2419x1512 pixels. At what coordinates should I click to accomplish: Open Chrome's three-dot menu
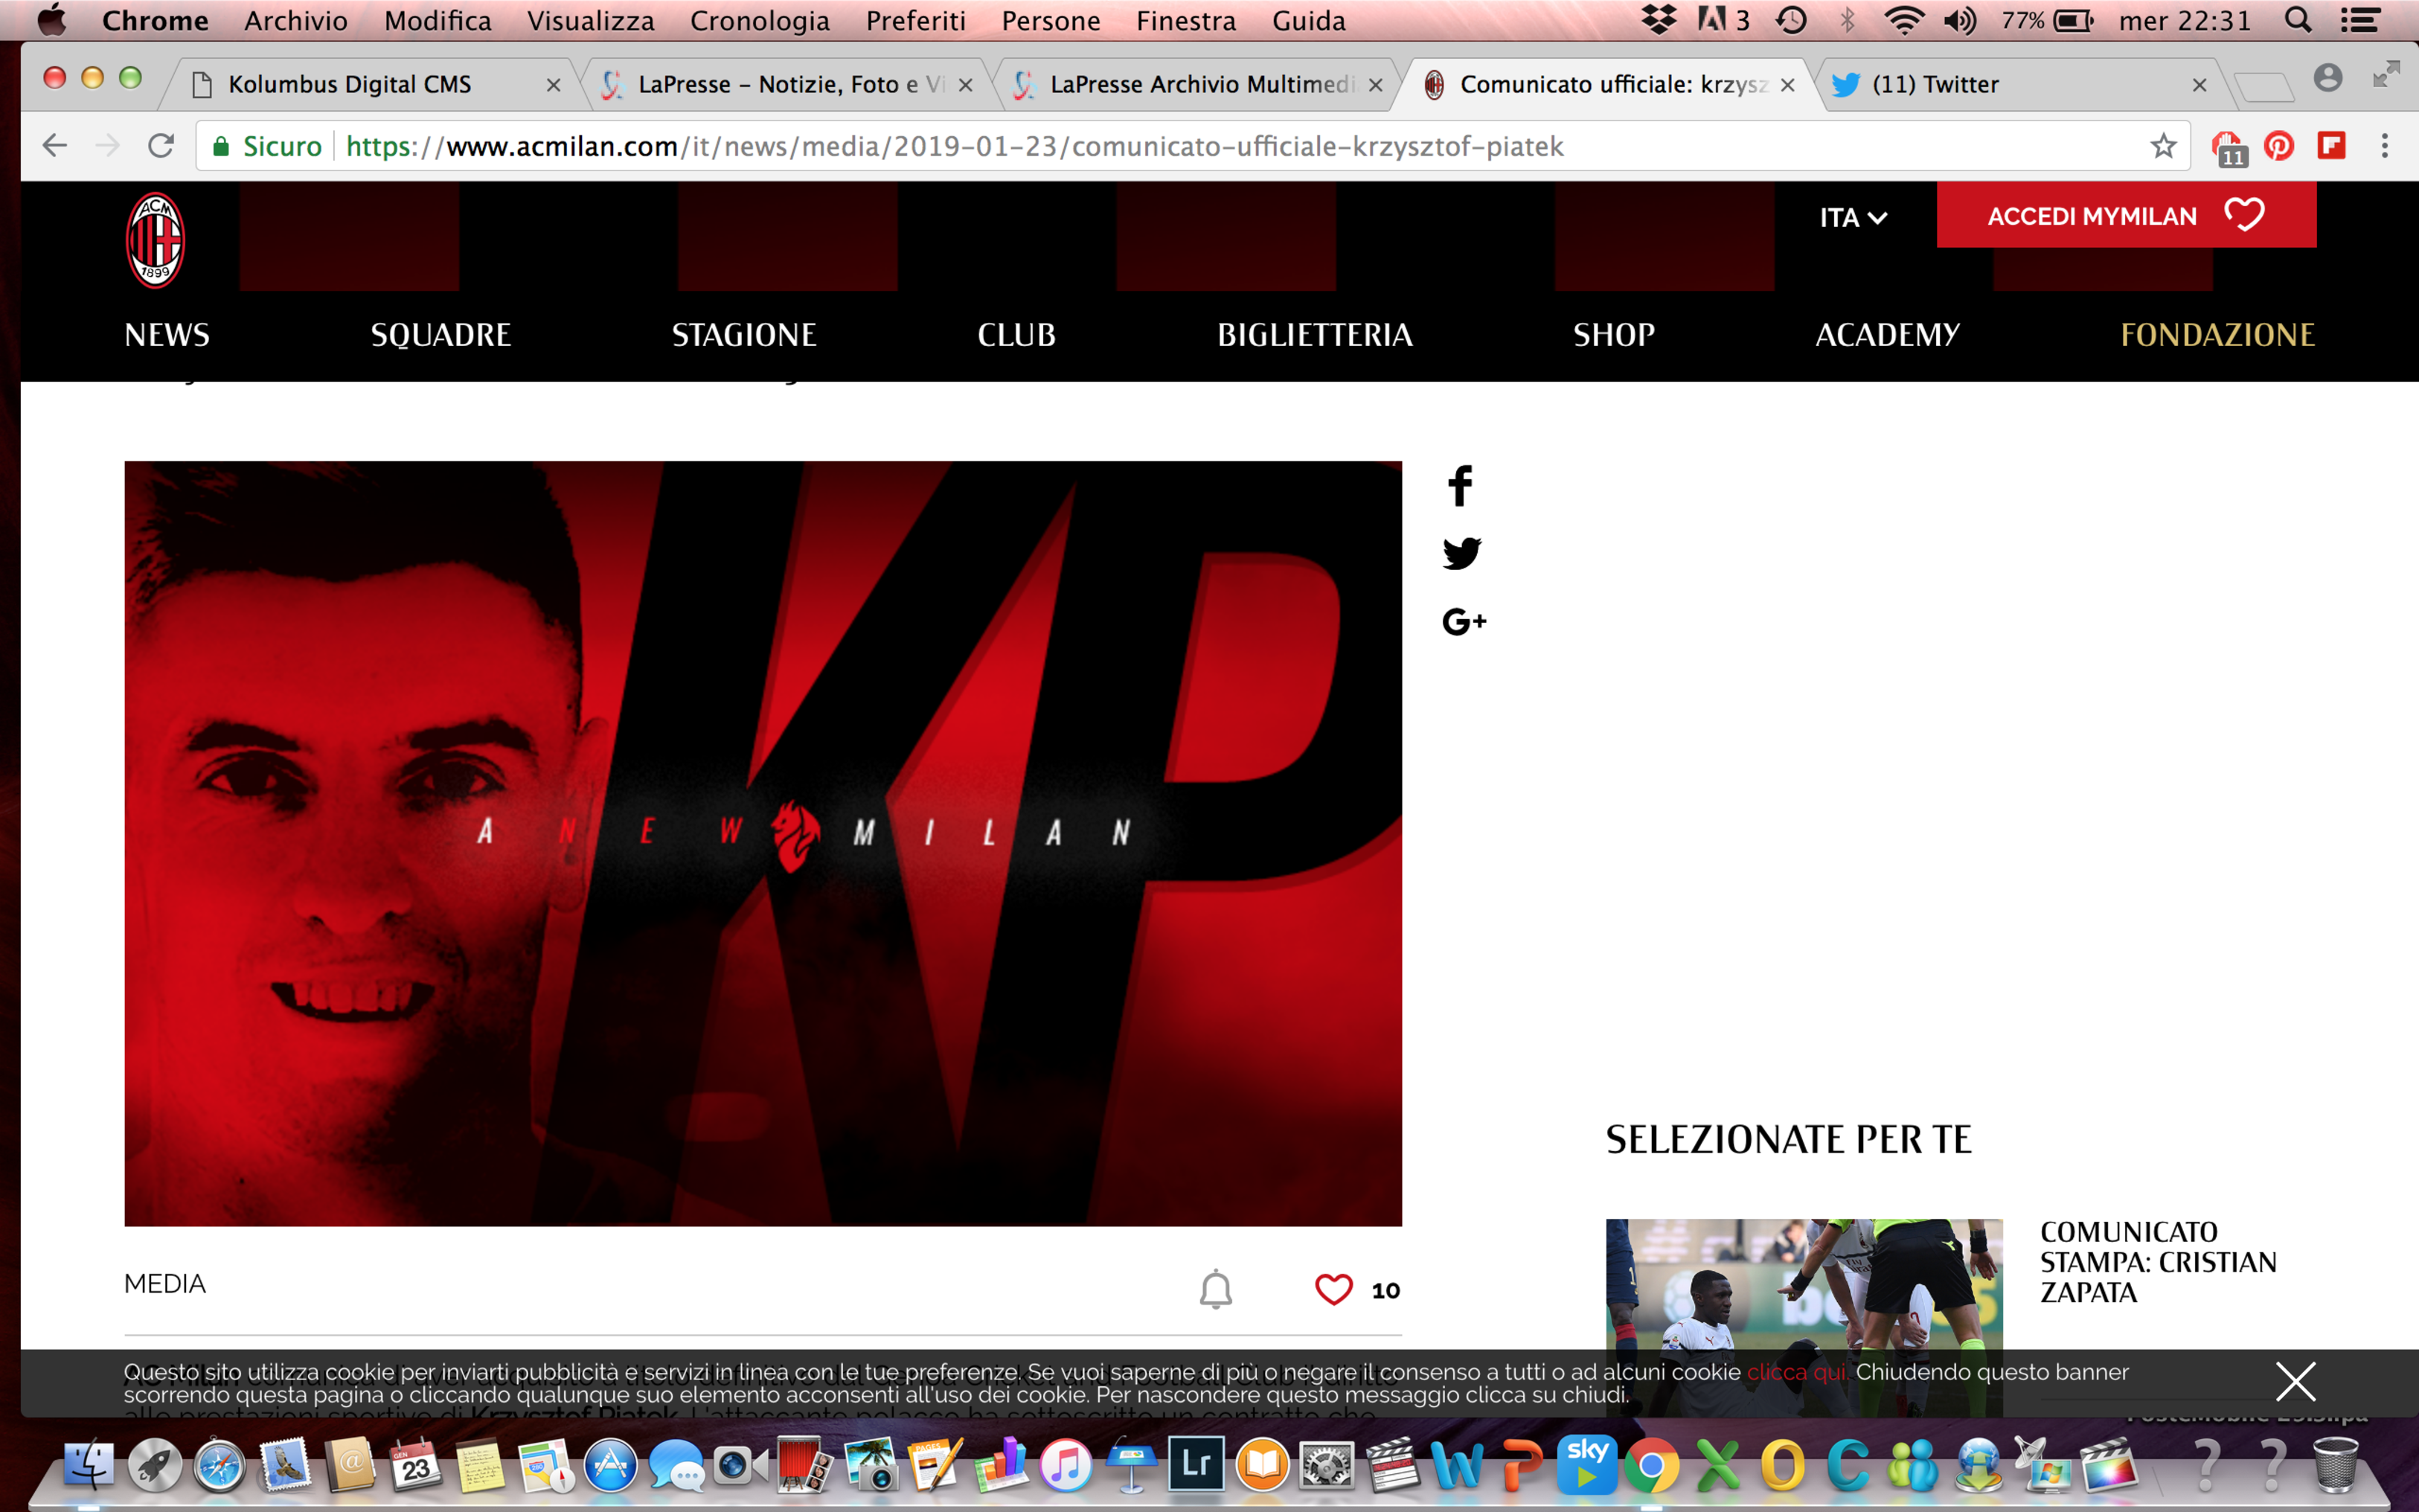coord(2385,146)
